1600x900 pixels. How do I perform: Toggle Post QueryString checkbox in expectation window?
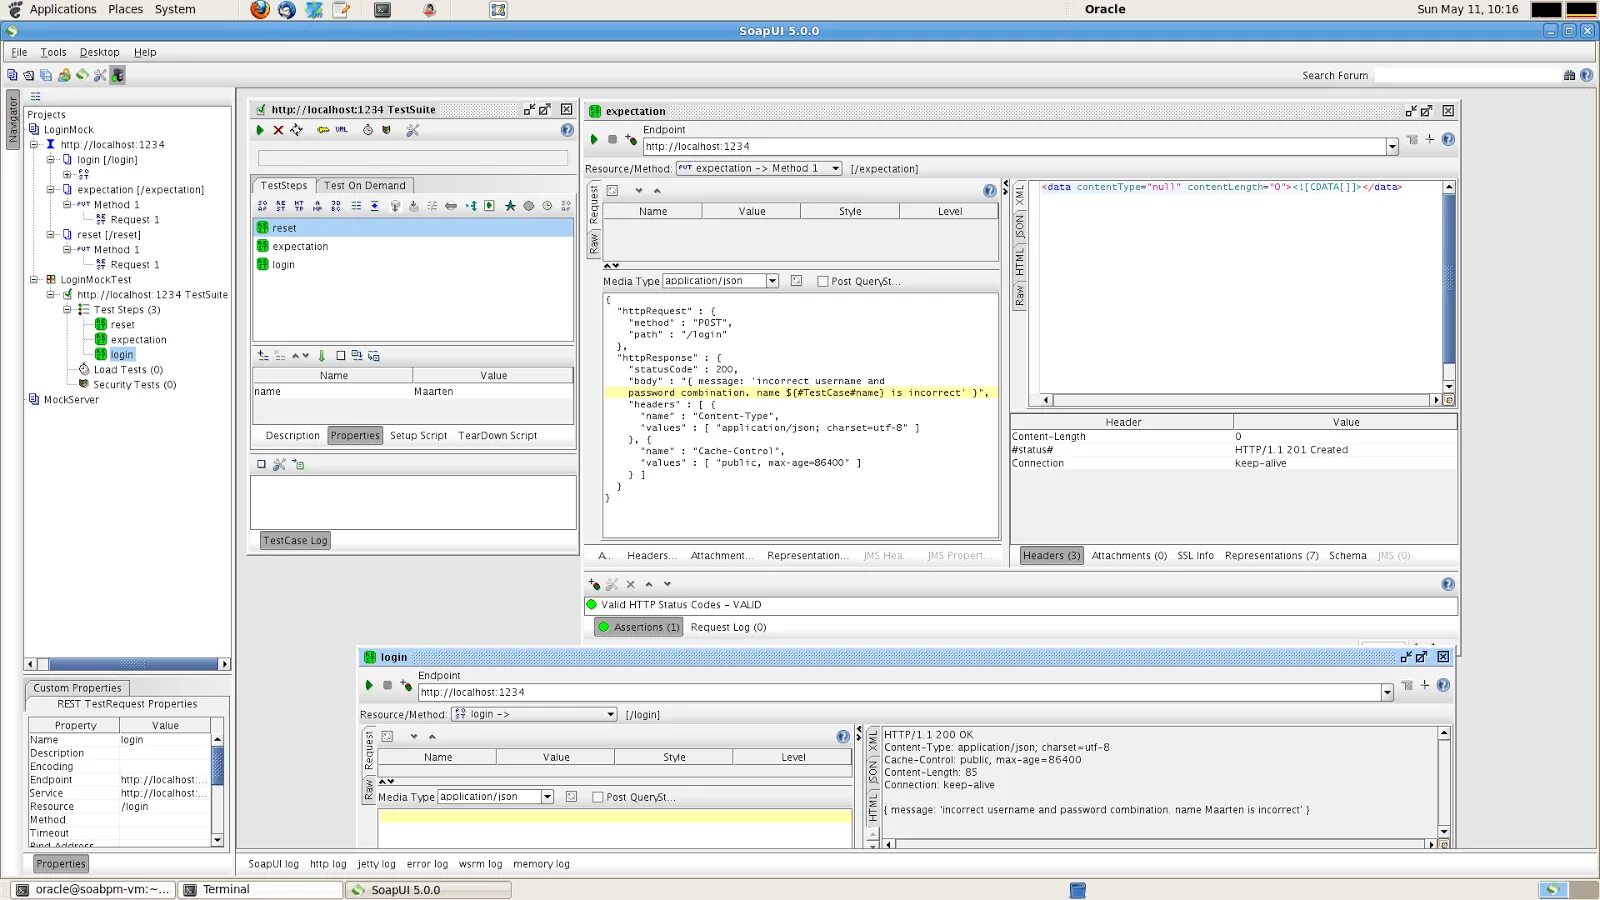tap(823, 282)
